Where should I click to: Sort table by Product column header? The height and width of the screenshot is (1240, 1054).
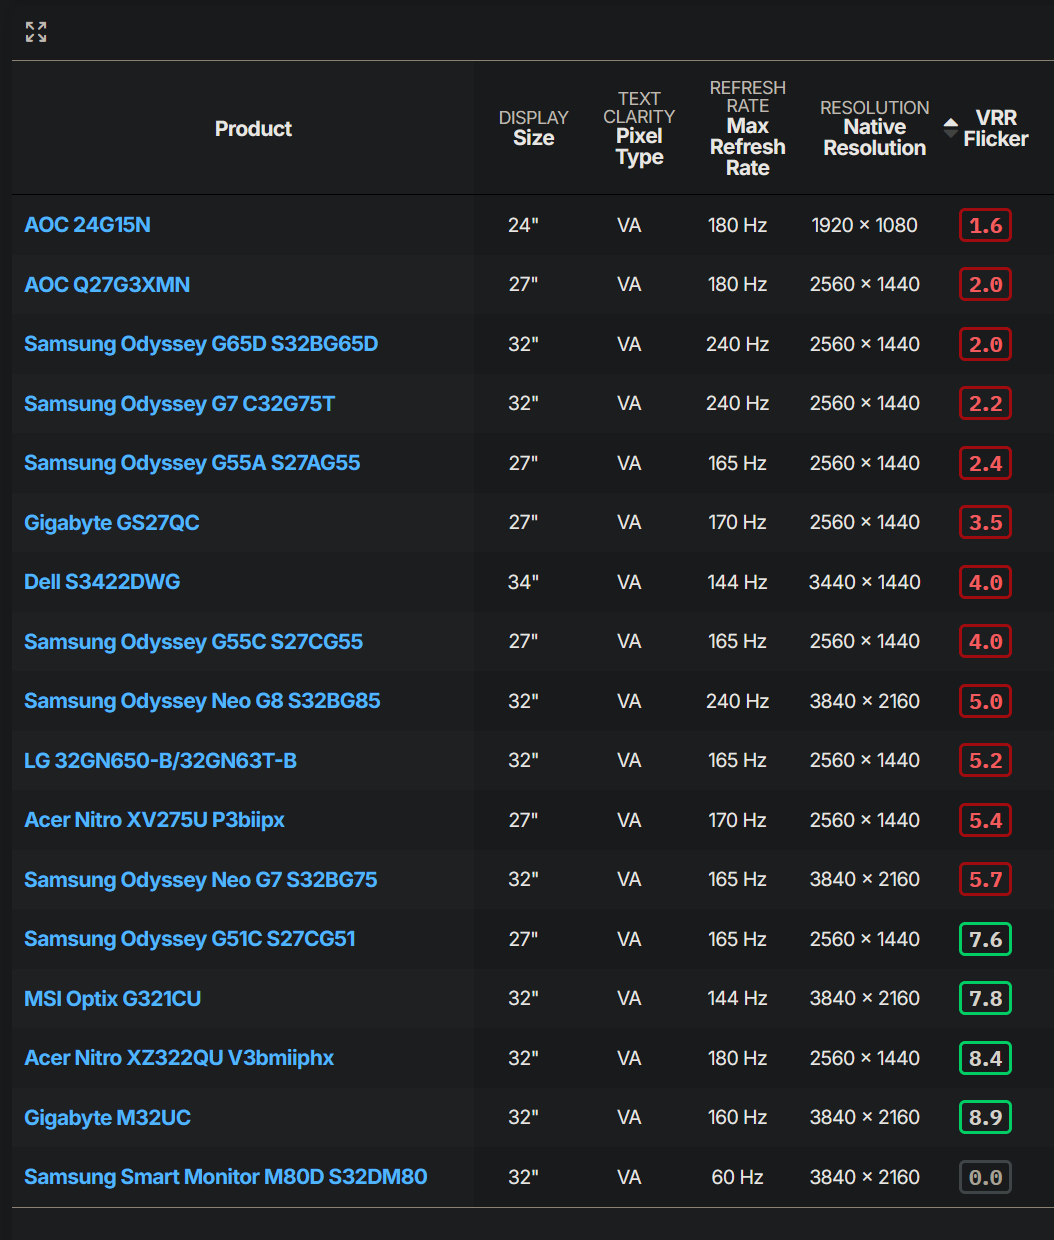point(253,129)
